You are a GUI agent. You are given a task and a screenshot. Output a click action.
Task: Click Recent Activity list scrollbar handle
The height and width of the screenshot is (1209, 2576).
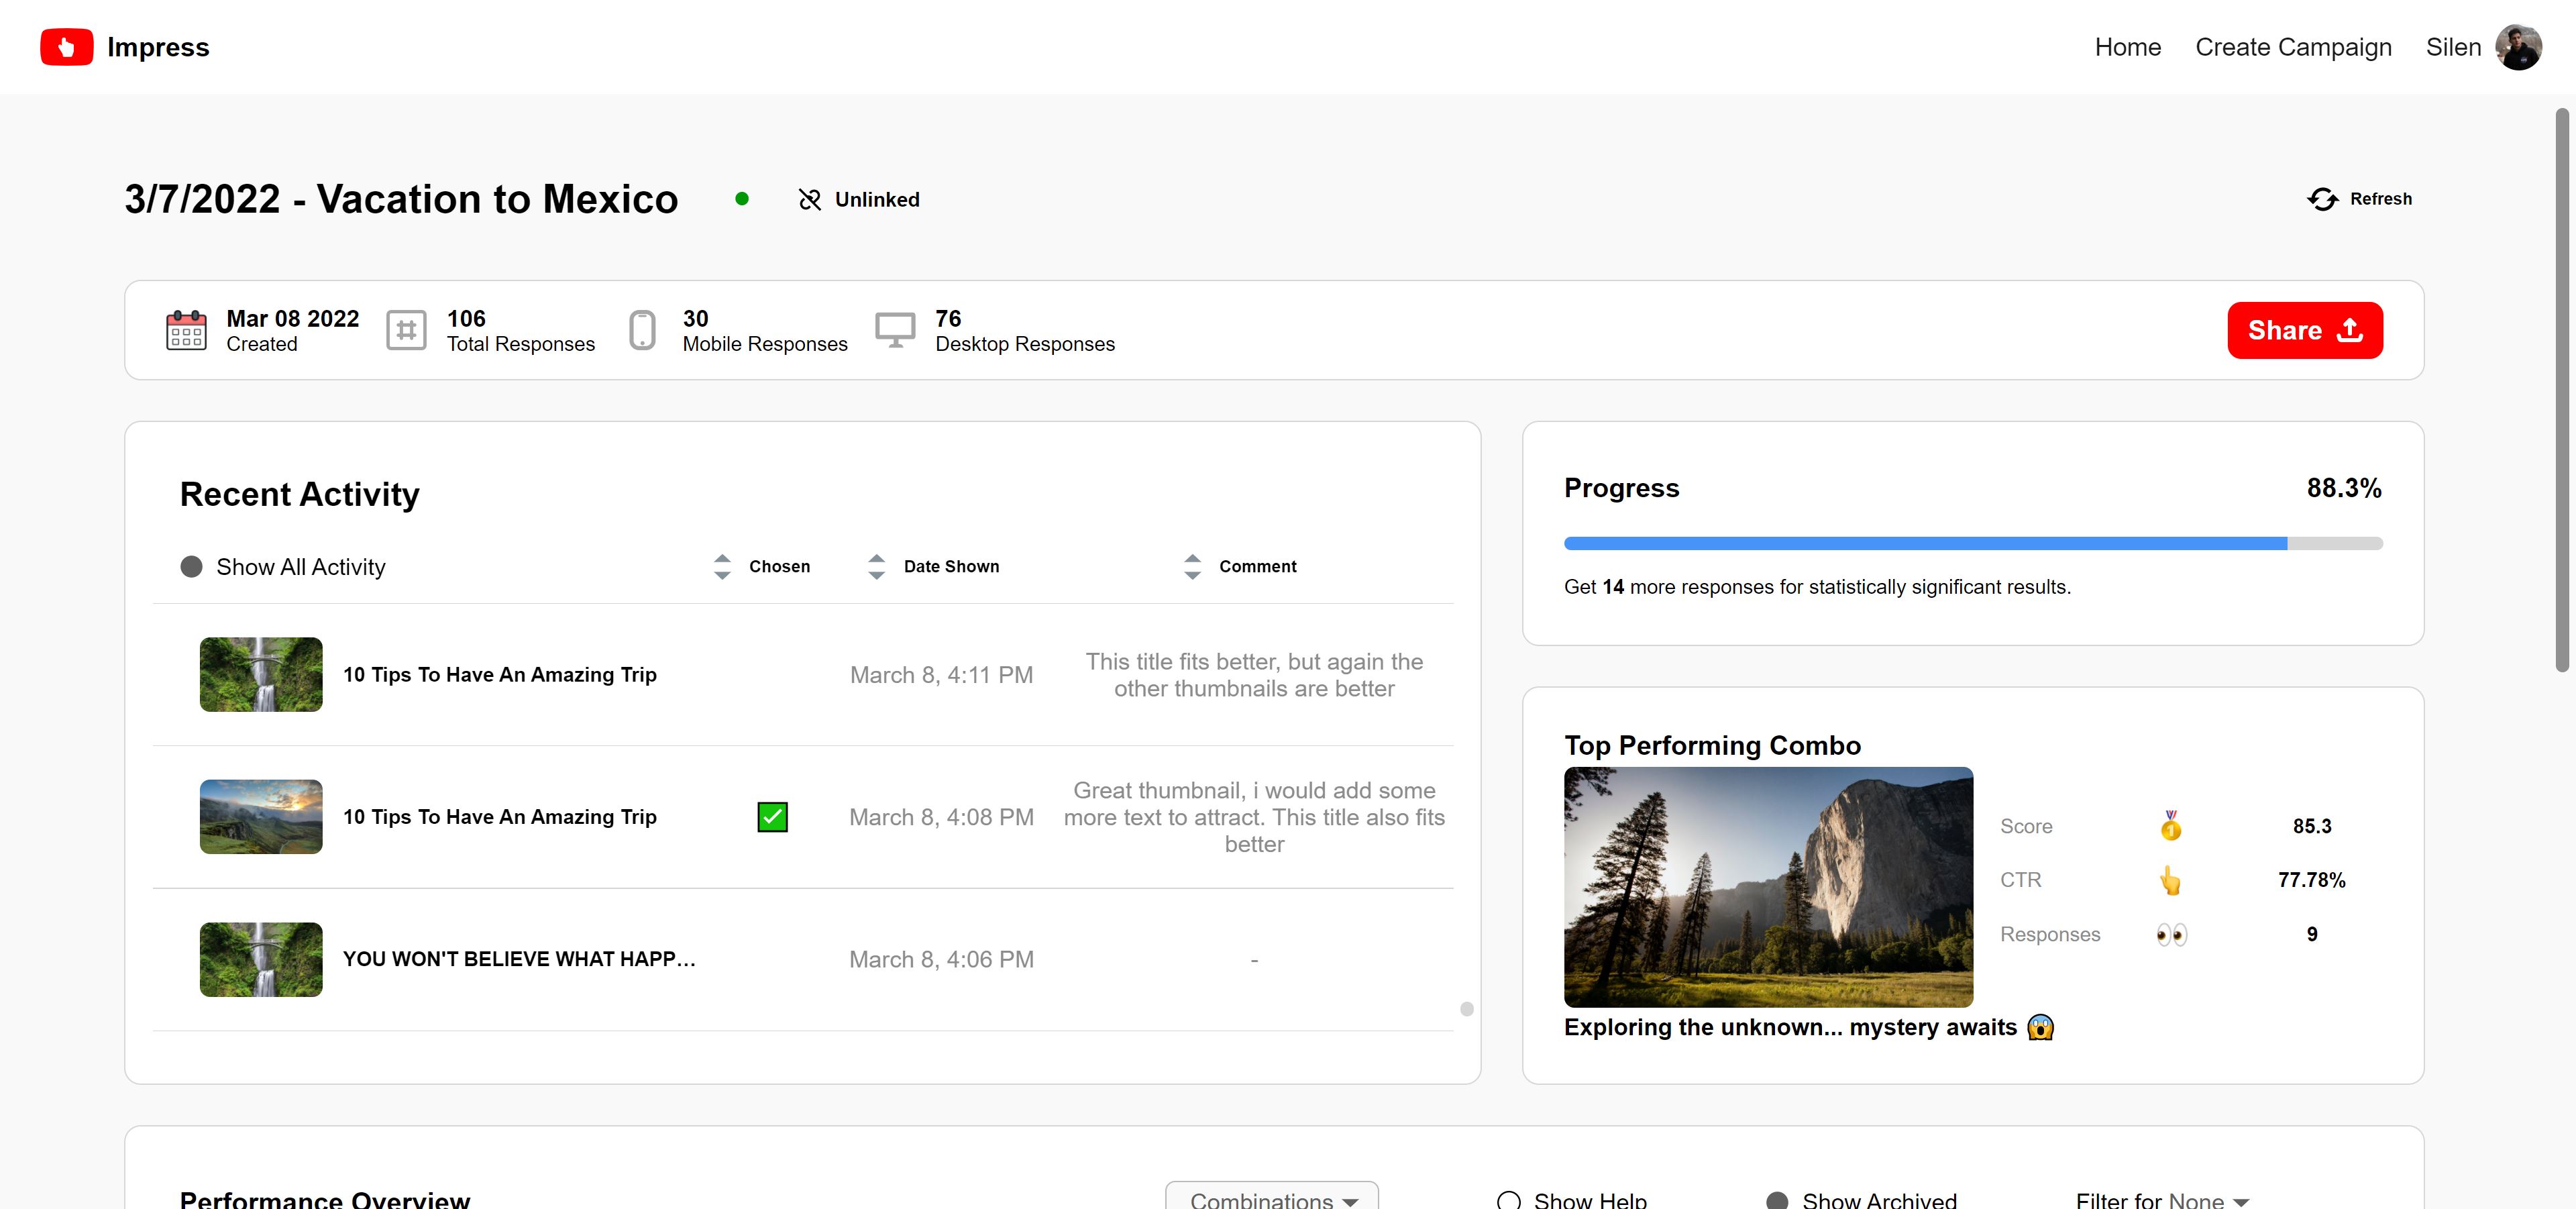(x=1466, y=1009)
